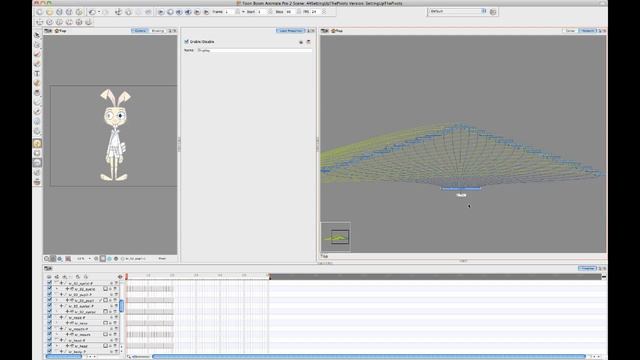Open the Camera view panel menu icon
The height and width of the screenshot is (360, 640).
(x=48, y=31)
